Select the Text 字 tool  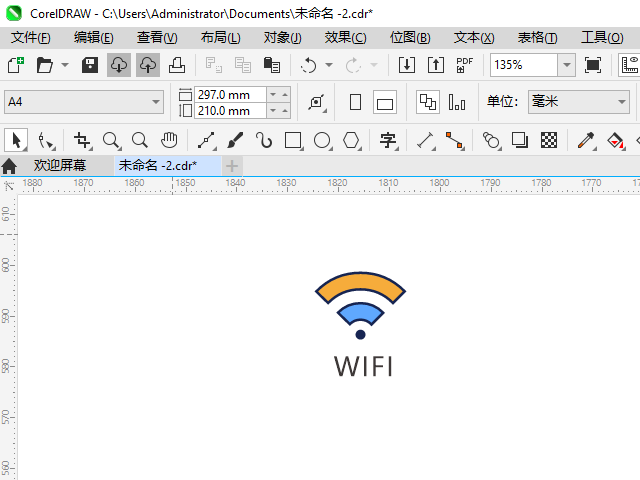388,141
